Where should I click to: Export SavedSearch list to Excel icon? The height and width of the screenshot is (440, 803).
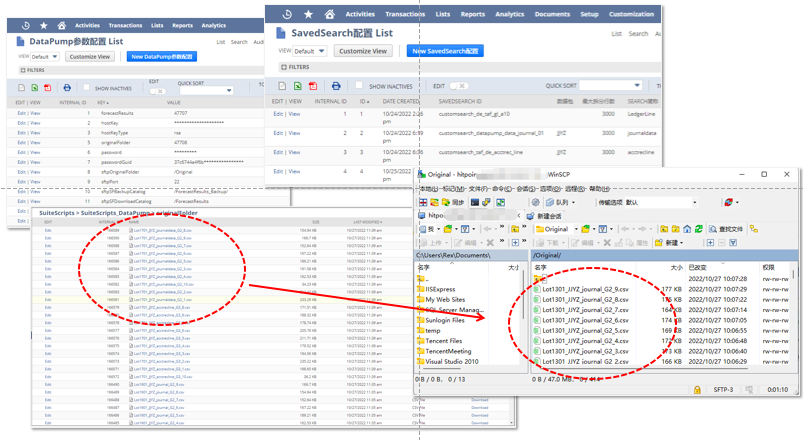(298, 87)
